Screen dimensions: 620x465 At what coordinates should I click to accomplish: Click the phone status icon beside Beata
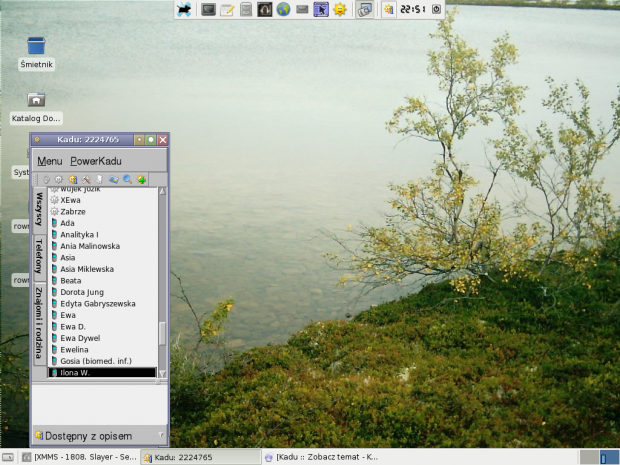[55, 281]
